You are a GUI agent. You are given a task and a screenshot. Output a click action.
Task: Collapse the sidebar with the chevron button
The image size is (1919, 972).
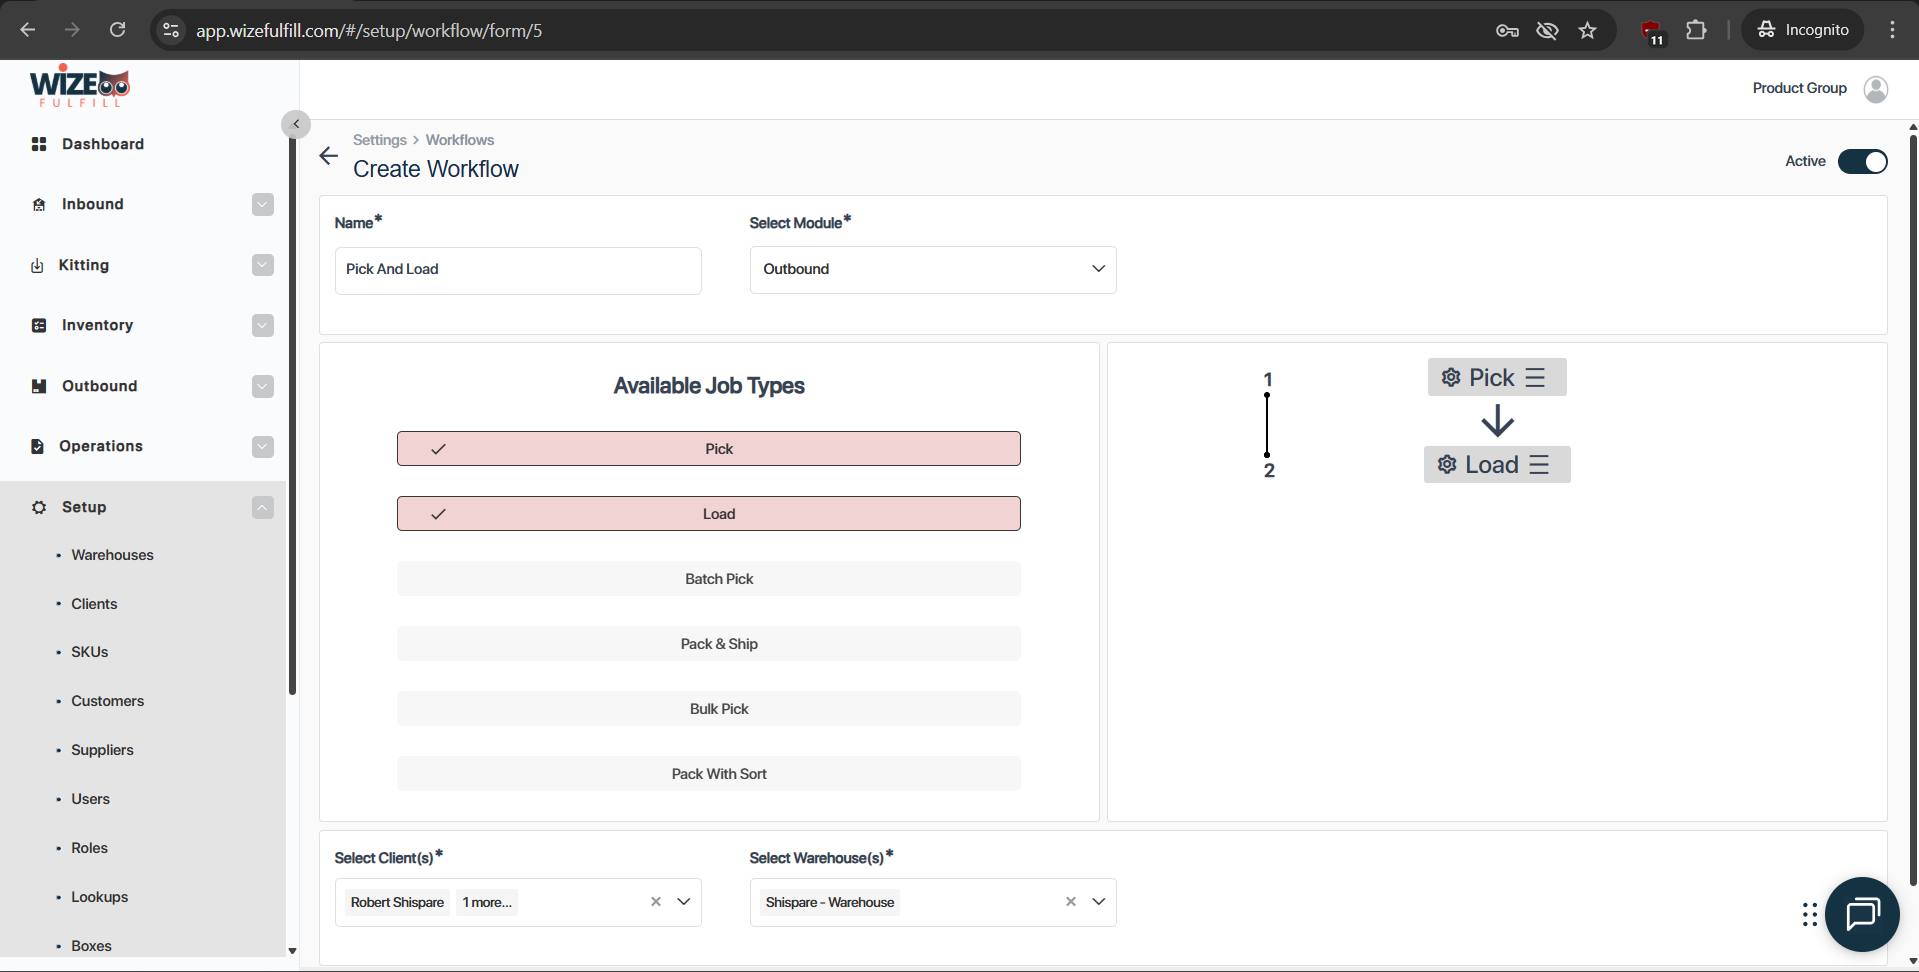[x=296, y=124]
